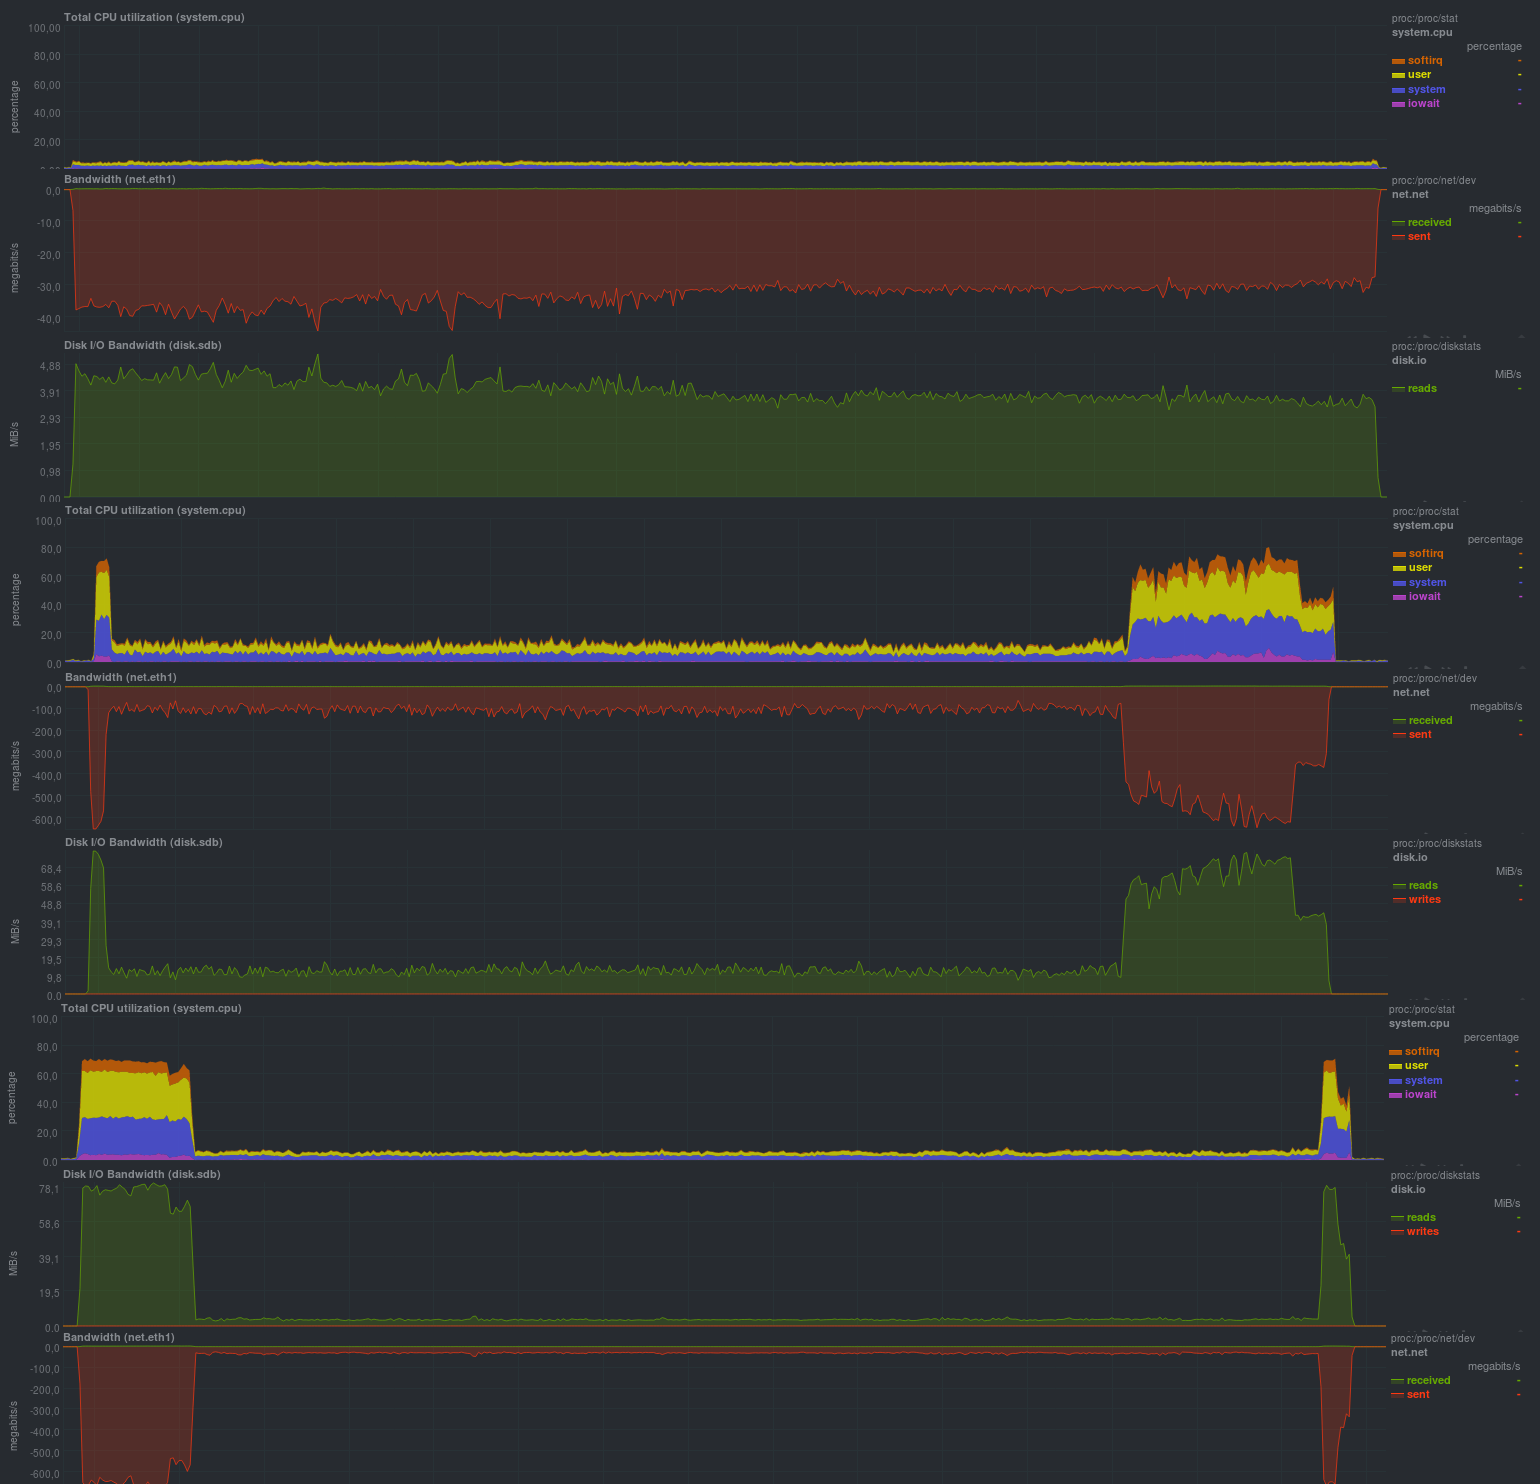Toggle user in the third CPU chart legend
Image resolution: width=1540 pixels, height=1484 pixels.
(1416, 1066)
